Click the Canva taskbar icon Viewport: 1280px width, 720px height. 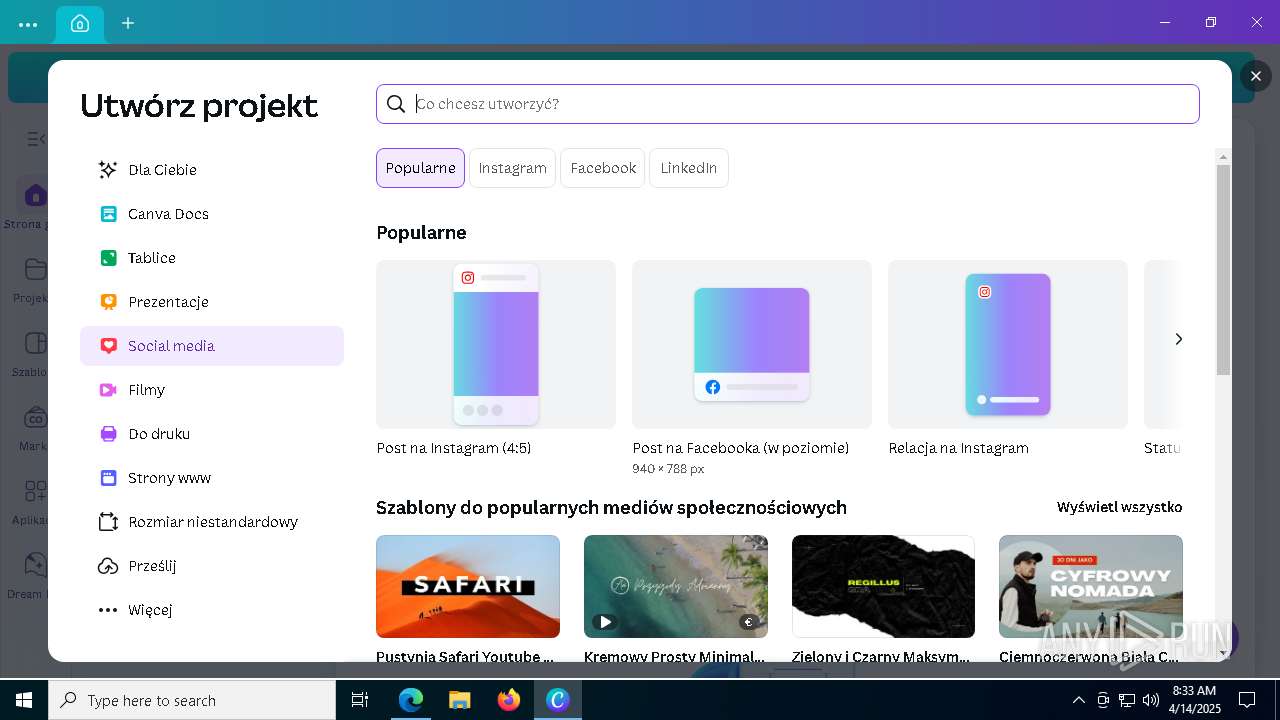tap(557, 700)
